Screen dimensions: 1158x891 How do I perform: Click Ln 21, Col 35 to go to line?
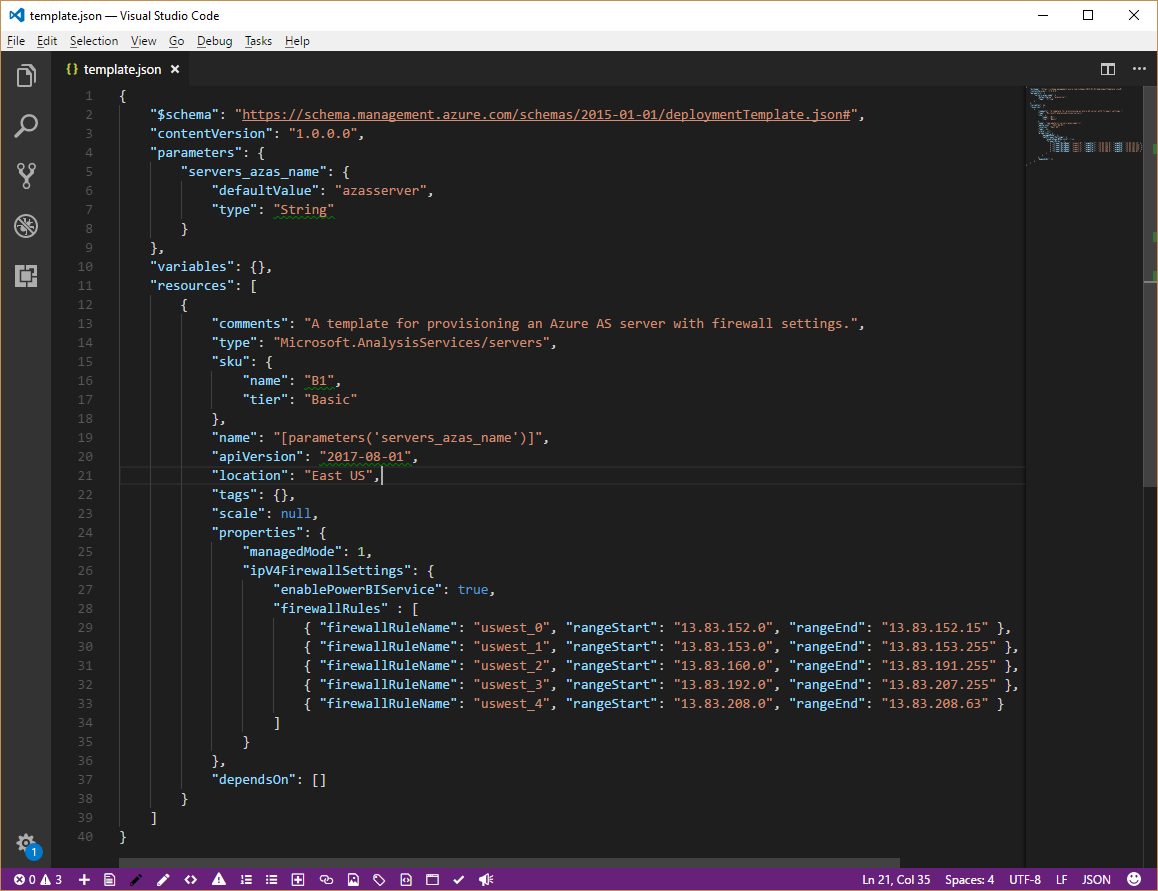pyautogui.click(x=895, y=879)
